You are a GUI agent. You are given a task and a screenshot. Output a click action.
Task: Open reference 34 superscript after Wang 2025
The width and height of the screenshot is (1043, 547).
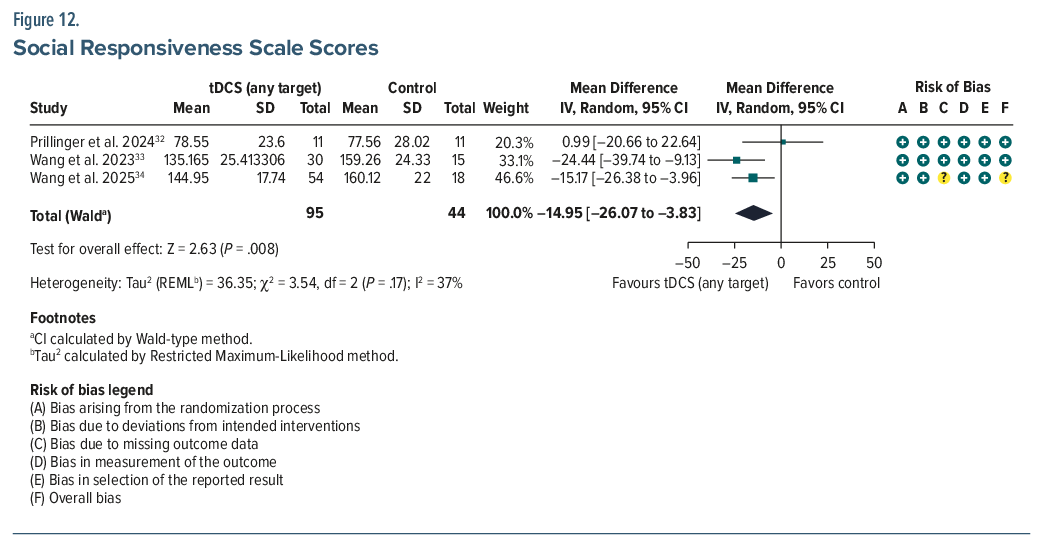tap(118, 175)
